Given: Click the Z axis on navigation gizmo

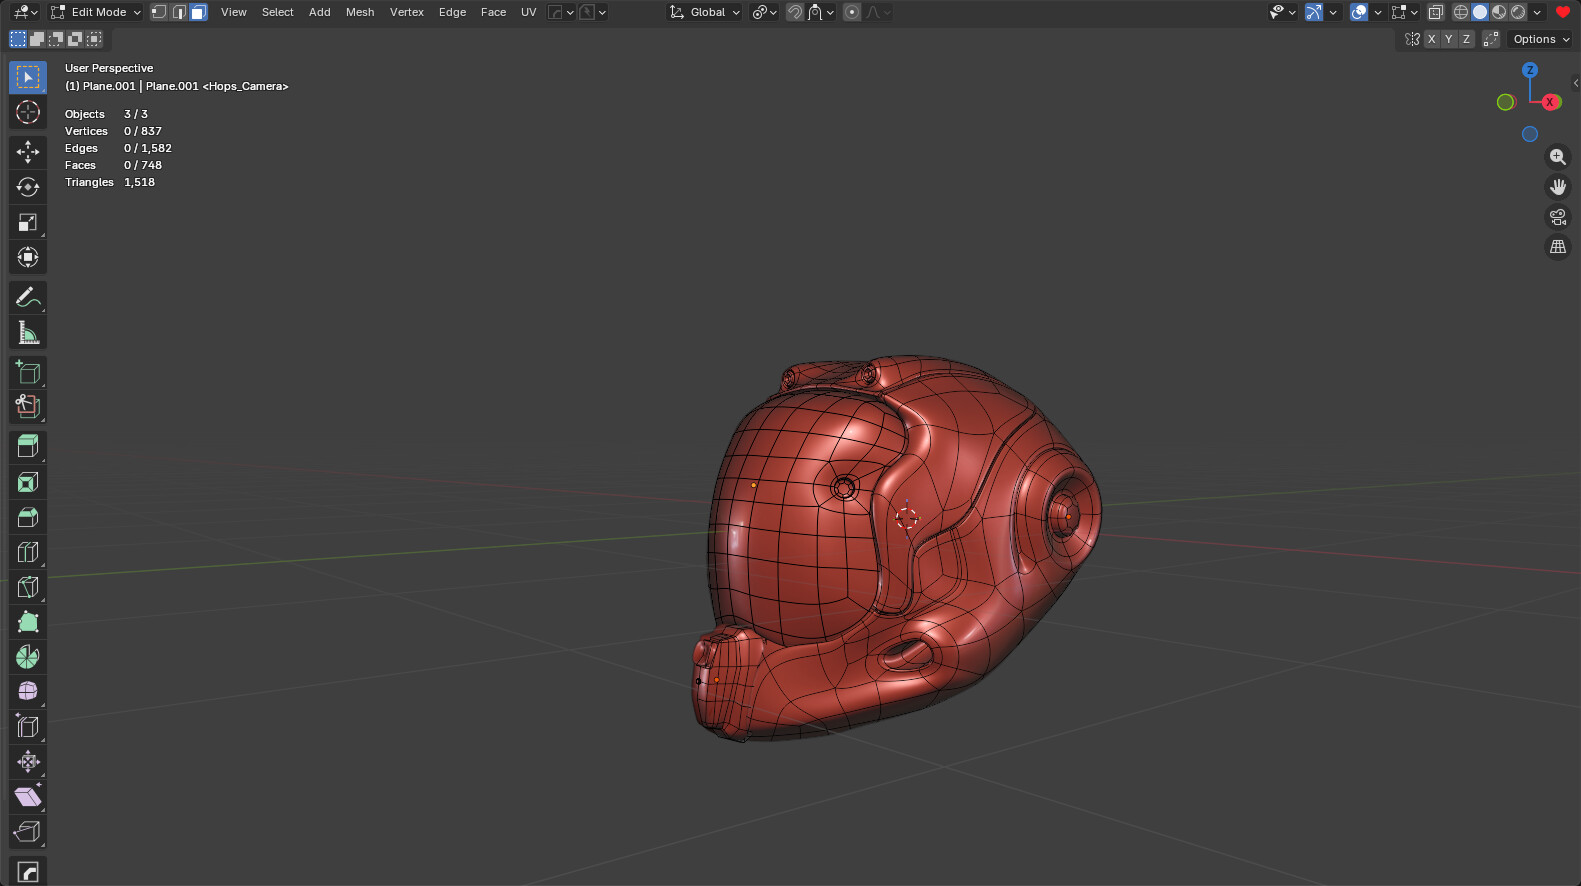Looking at the screenshot, I should (x=1529, y=70).
